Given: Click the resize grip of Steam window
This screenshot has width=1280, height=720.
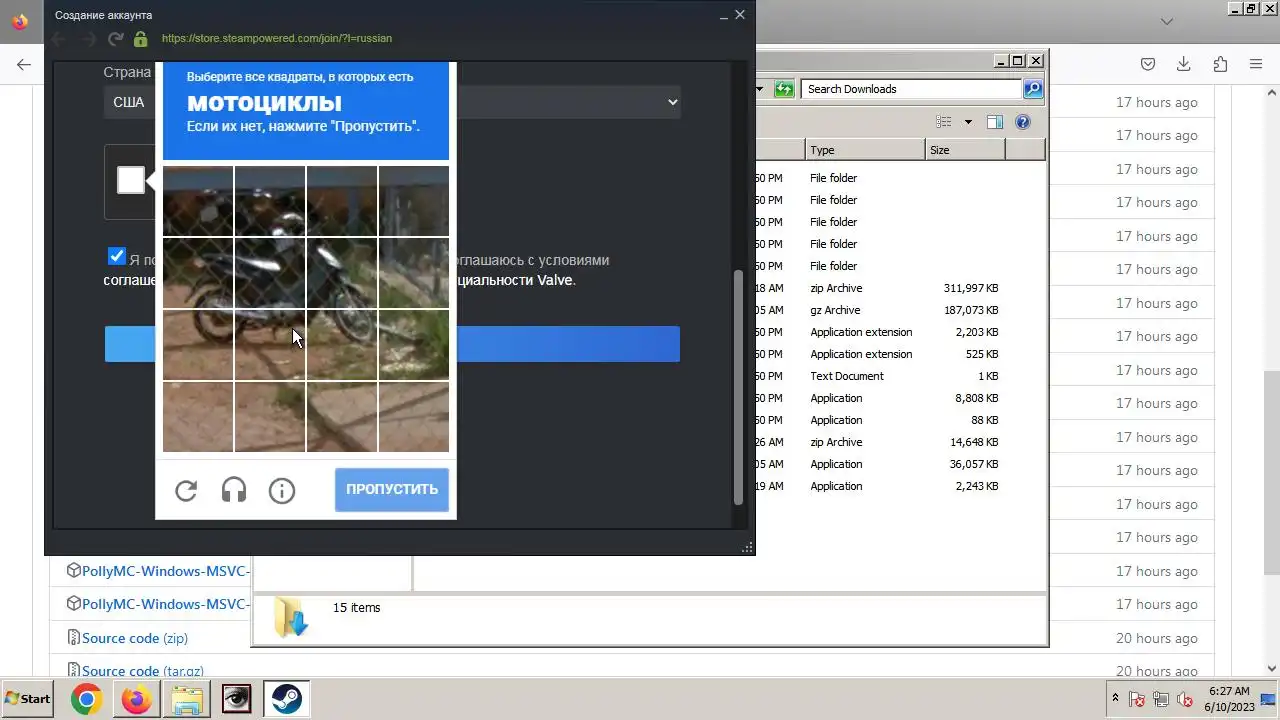Looking at the screenshot, I should tap(747, 547).
